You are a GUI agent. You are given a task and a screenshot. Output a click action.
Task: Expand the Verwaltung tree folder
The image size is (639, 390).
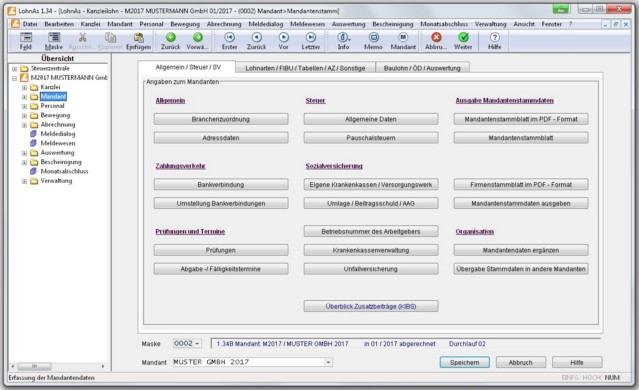click(x=24, y=181)
